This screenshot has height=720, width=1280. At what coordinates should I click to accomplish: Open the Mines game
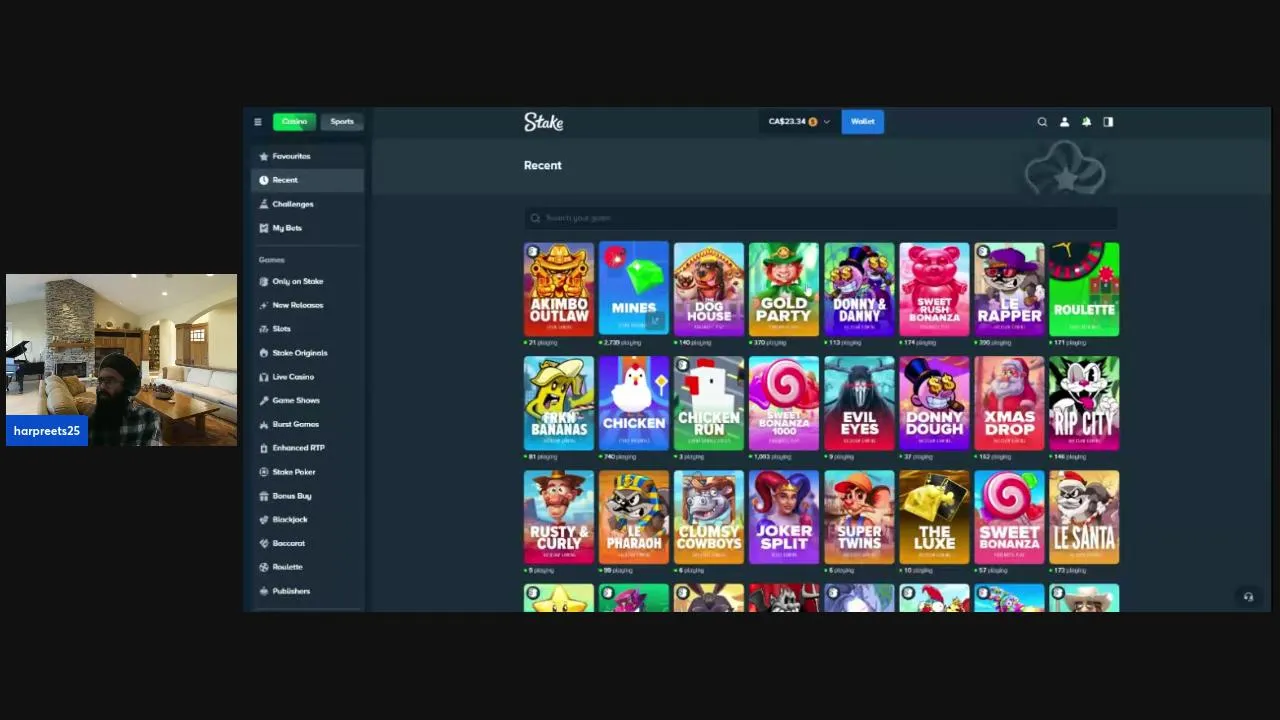pos(634,289)
